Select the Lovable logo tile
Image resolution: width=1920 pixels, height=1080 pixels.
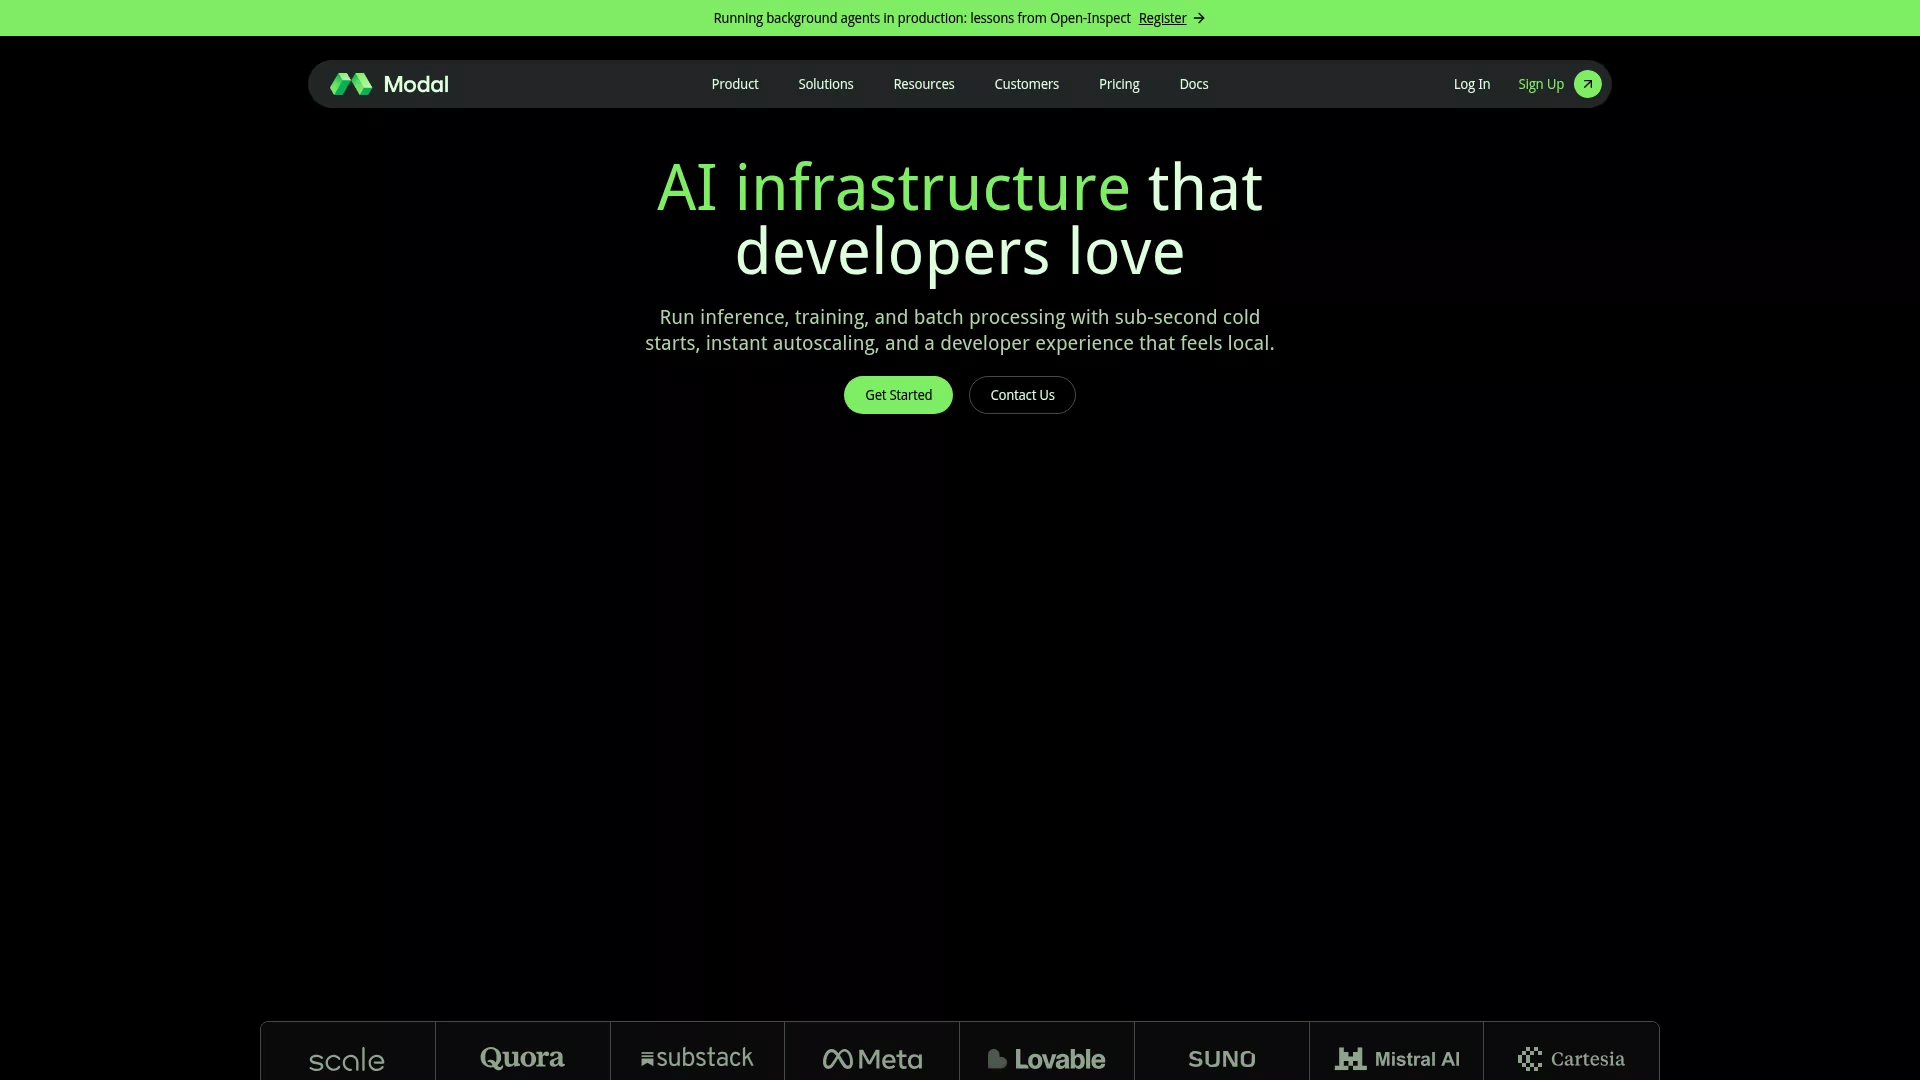[1047, 1051]
